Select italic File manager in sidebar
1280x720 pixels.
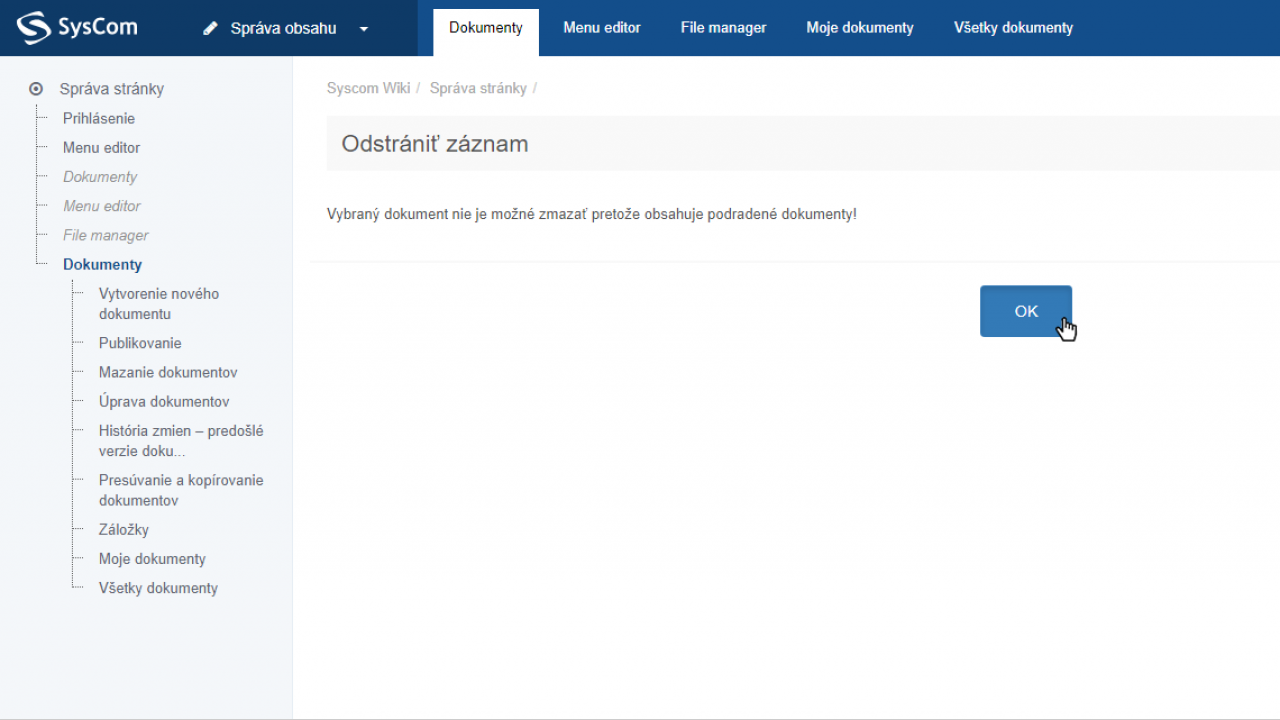(106, 235)
